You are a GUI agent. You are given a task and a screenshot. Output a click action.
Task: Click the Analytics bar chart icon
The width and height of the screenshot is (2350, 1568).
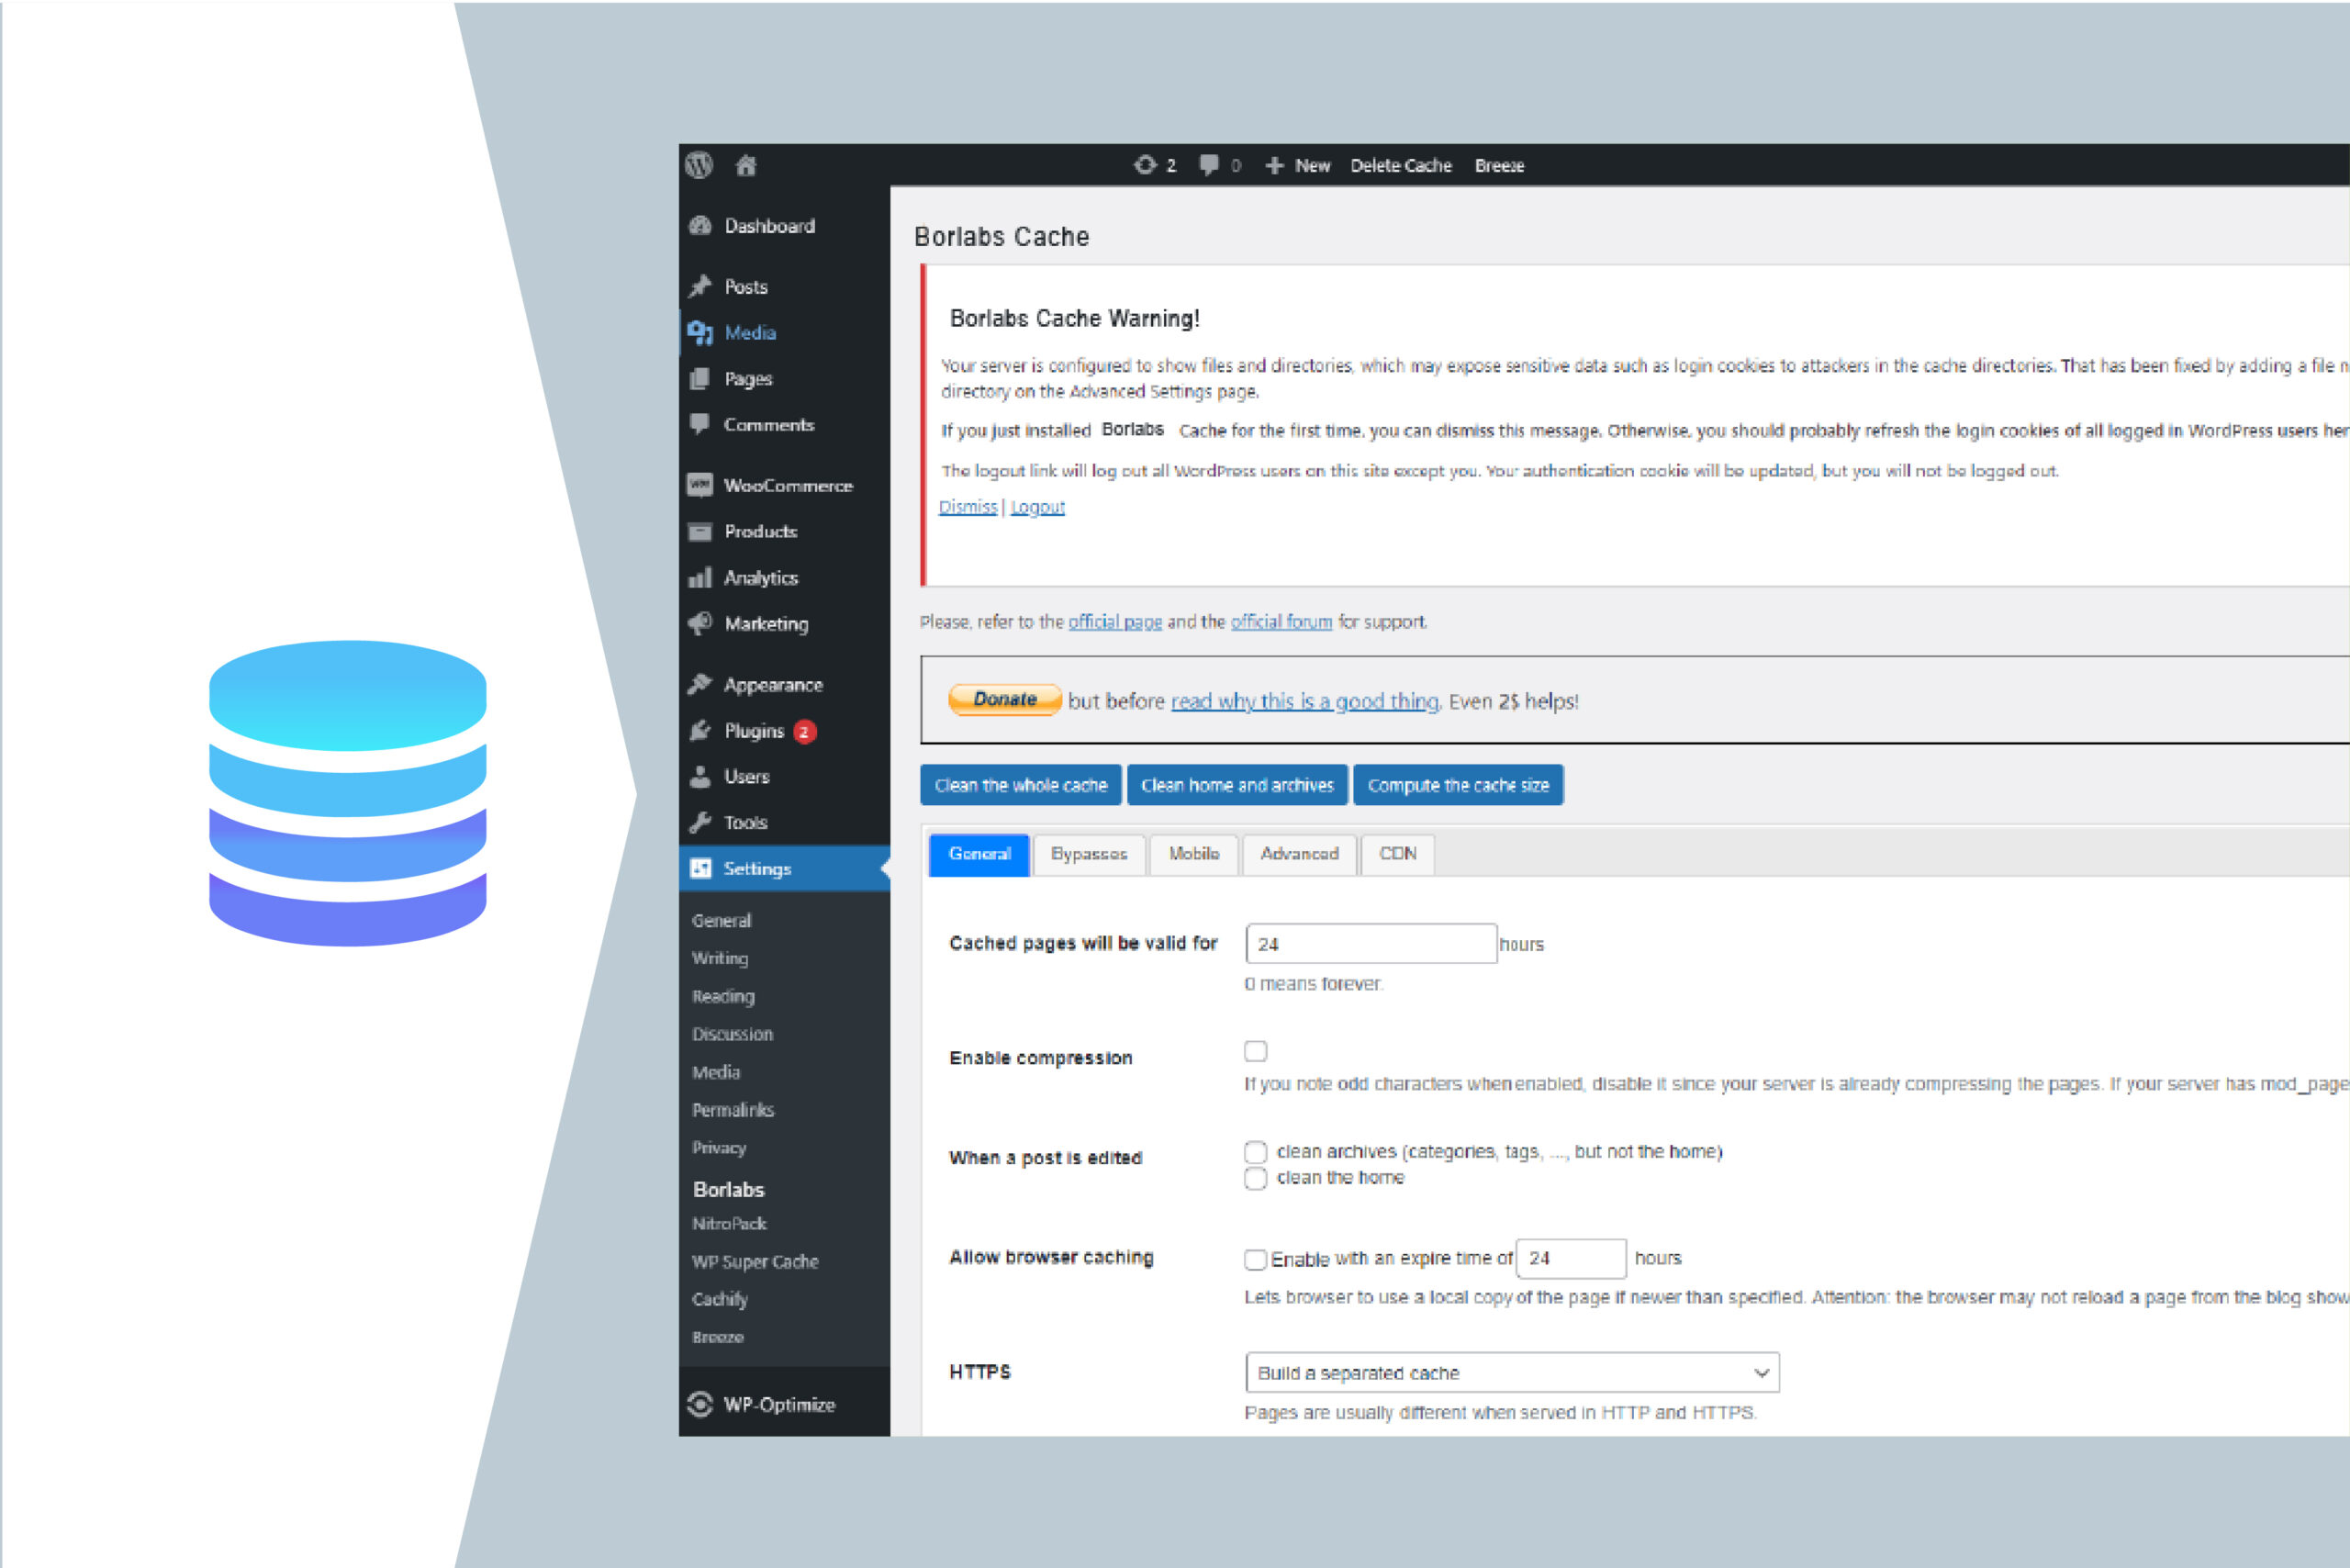tap(700, 578)
